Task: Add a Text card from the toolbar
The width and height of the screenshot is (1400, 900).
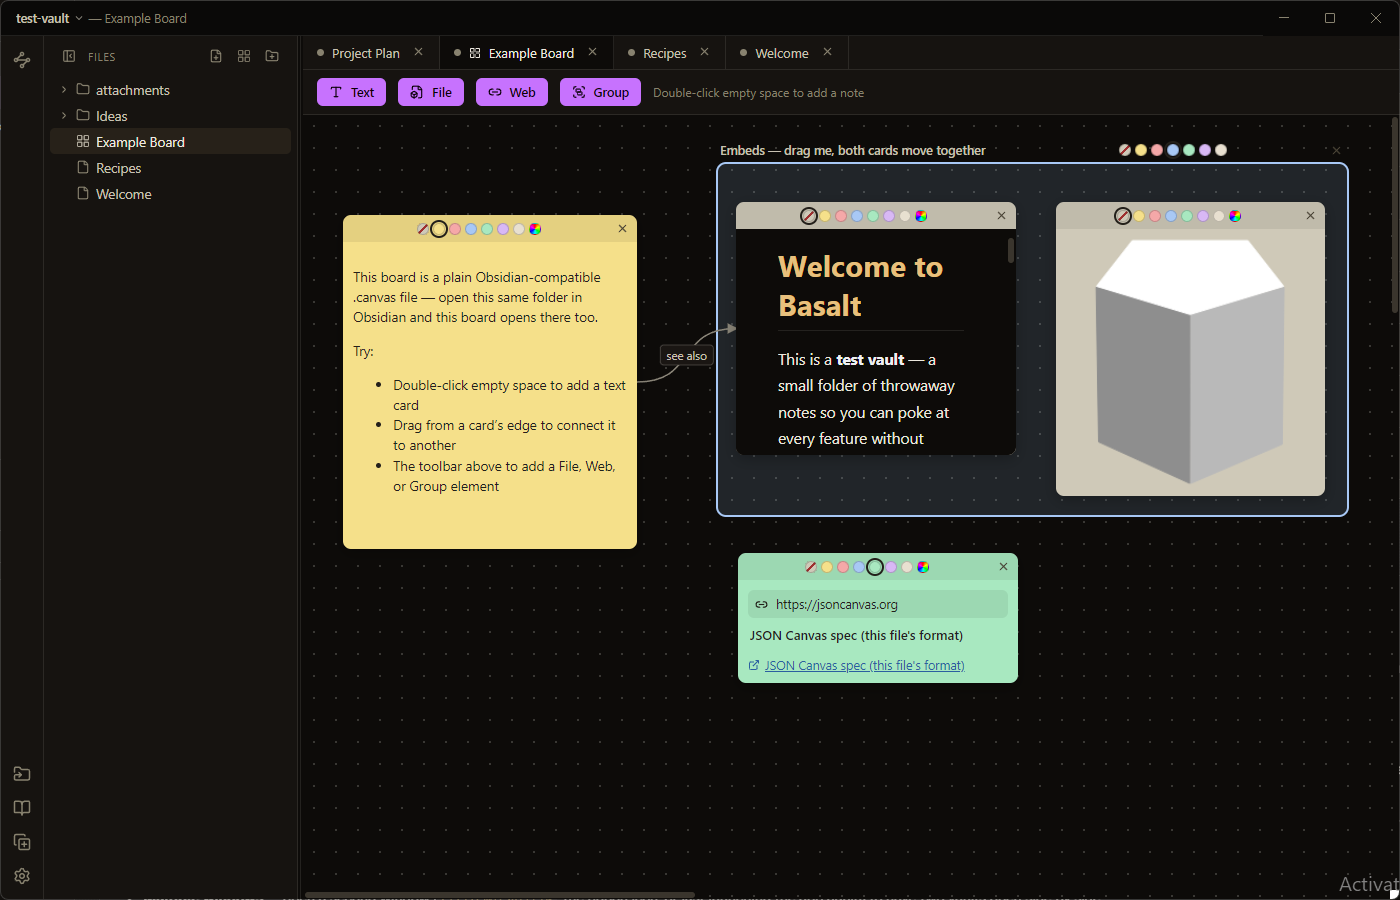Action: pyautogui.click(x=351, y=92)
